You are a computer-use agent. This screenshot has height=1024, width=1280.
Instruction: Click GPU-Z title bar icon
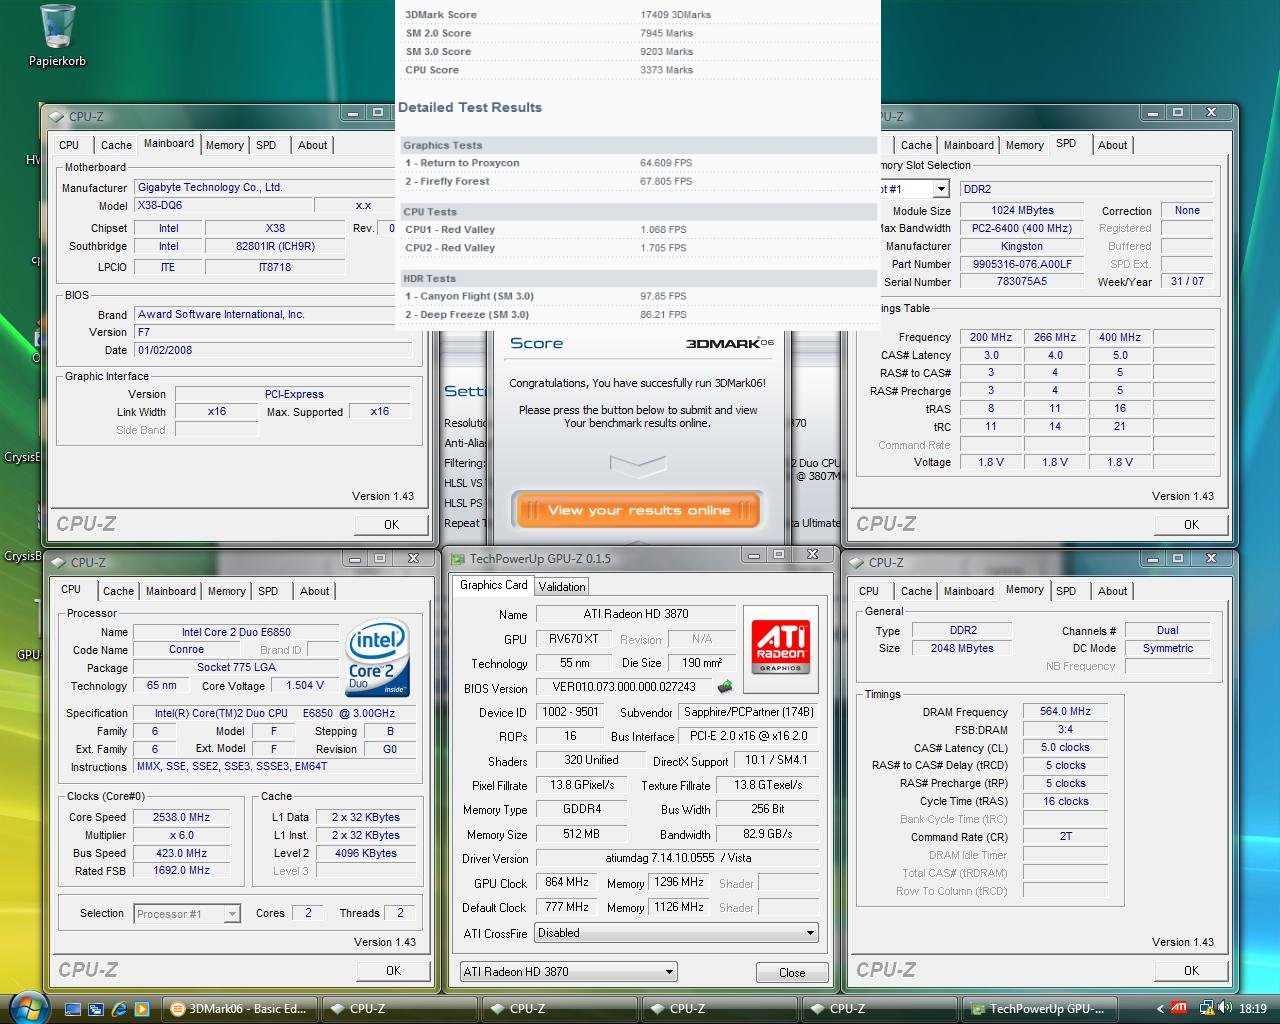click(457, 559)
